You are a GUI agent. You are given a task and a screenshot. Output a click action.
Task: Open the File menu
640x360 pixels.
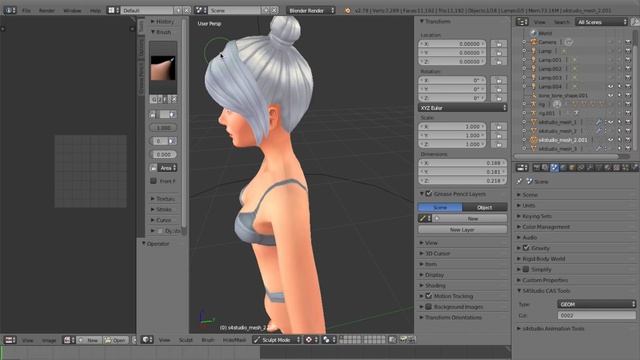point(27,10)
